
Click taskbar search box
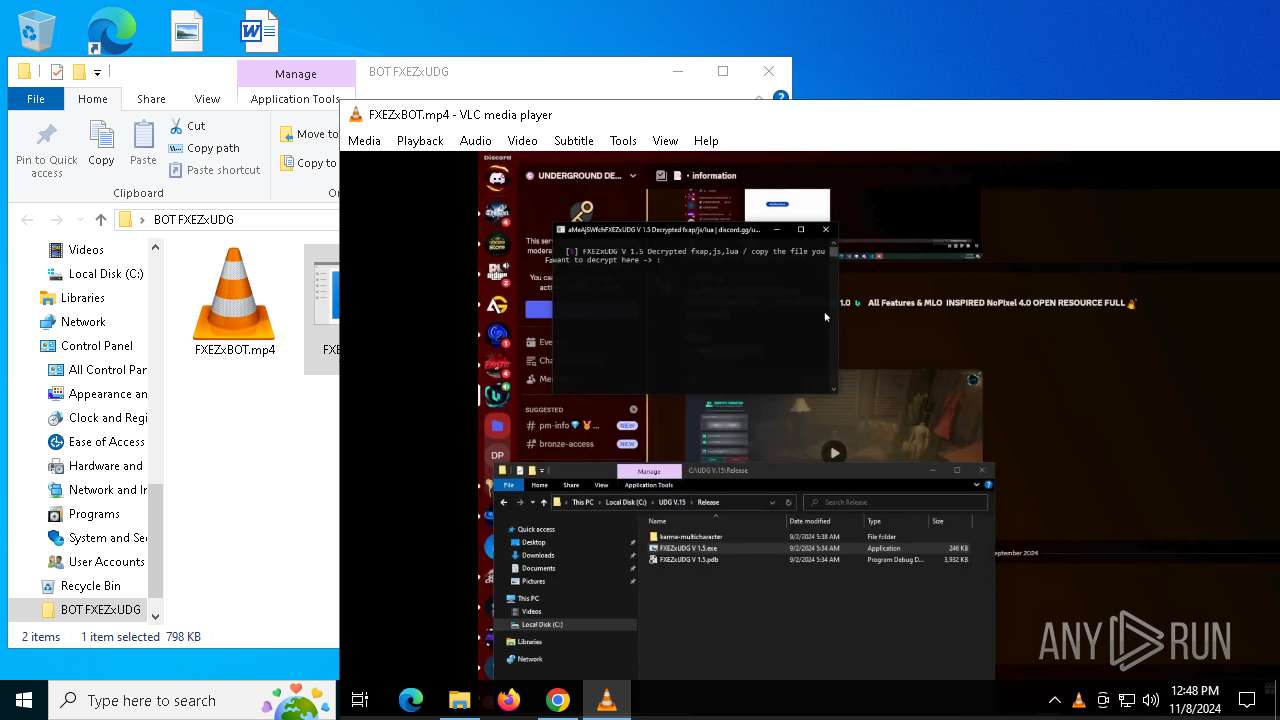tap(192, 700)
